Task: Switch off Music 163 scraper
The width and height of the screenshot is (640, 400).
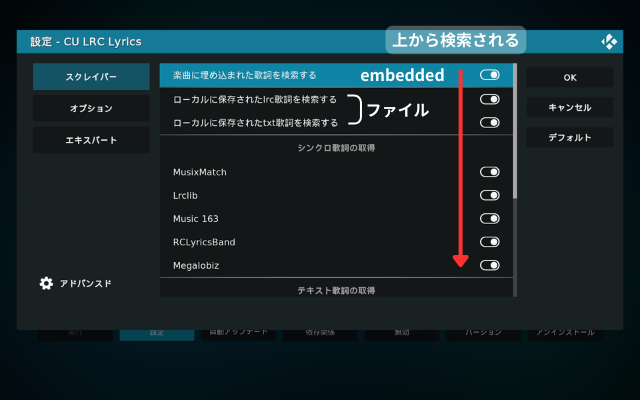Action: (489, 218)
